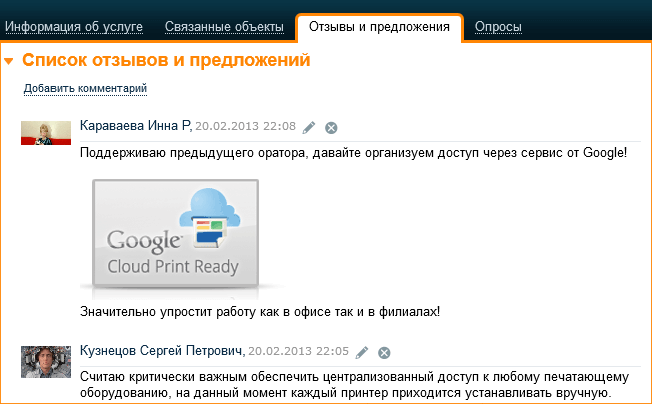Click the Список отзывов и предложений heading

166,60
